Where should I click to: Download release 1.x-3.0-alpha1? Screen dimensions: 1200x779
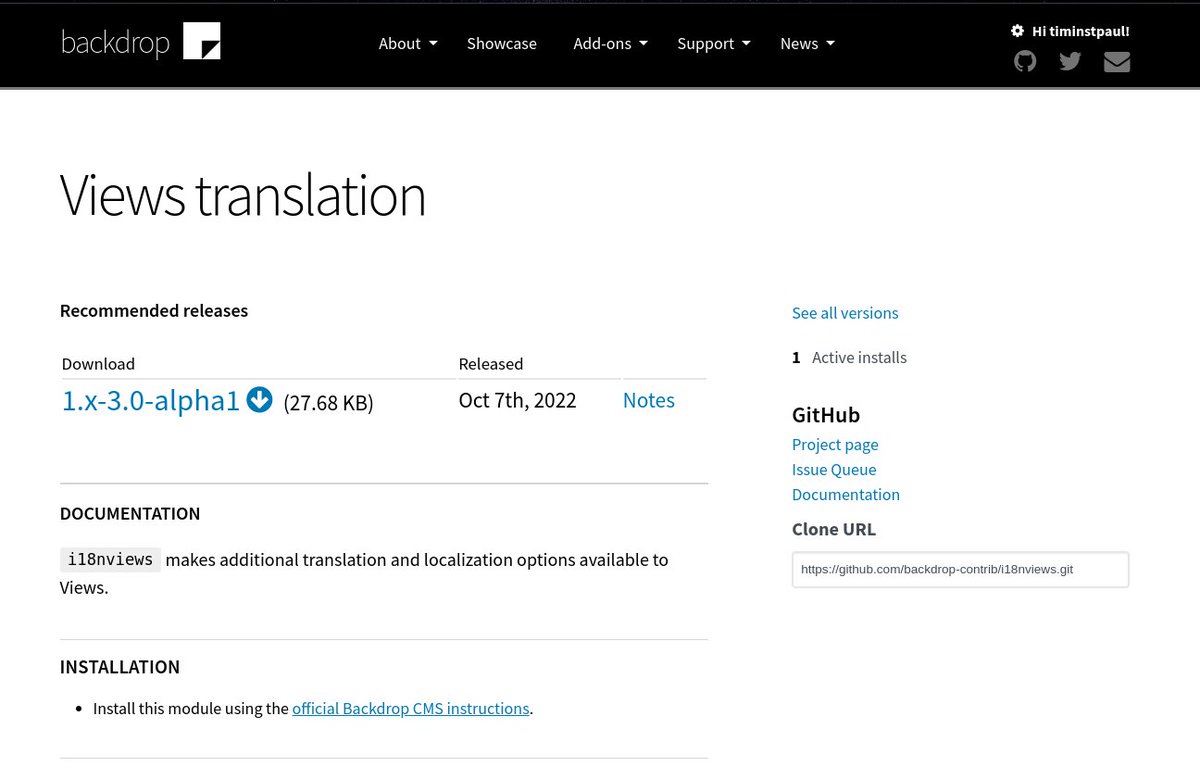coord(151,400)
